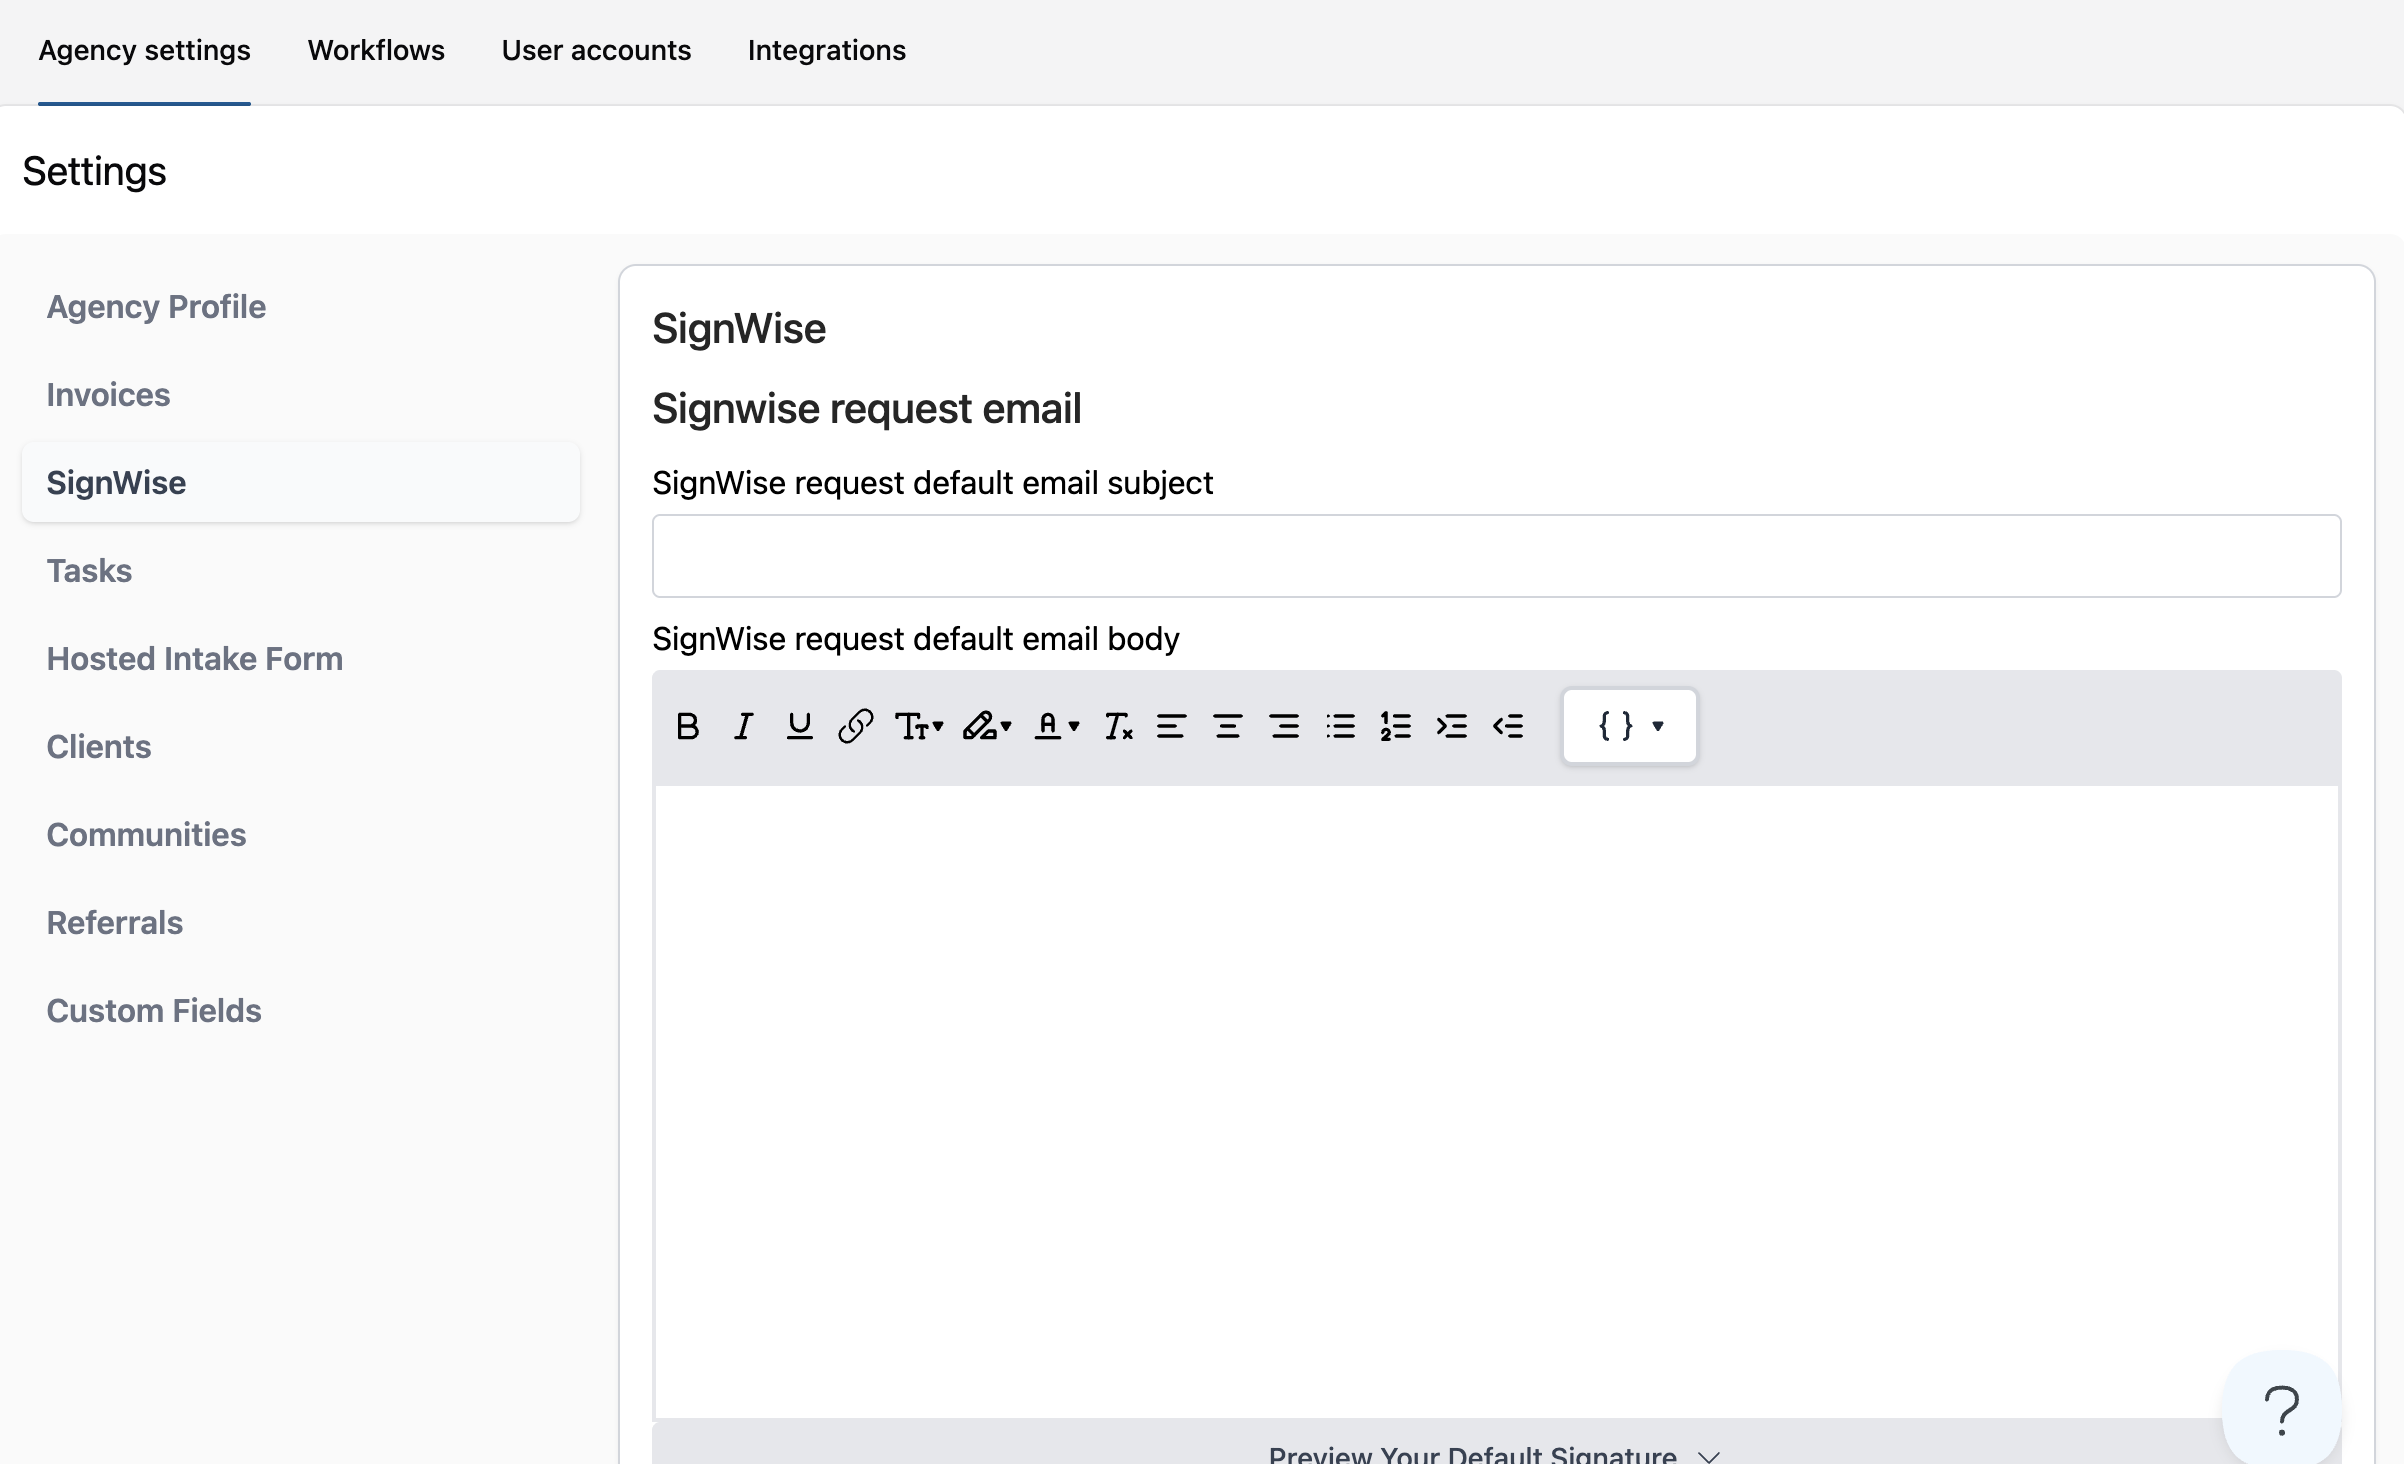Screen dimensions: 2404x1464
Task: Click the email subject input field
Action: pyautogui.click(x=1496, y=556)
